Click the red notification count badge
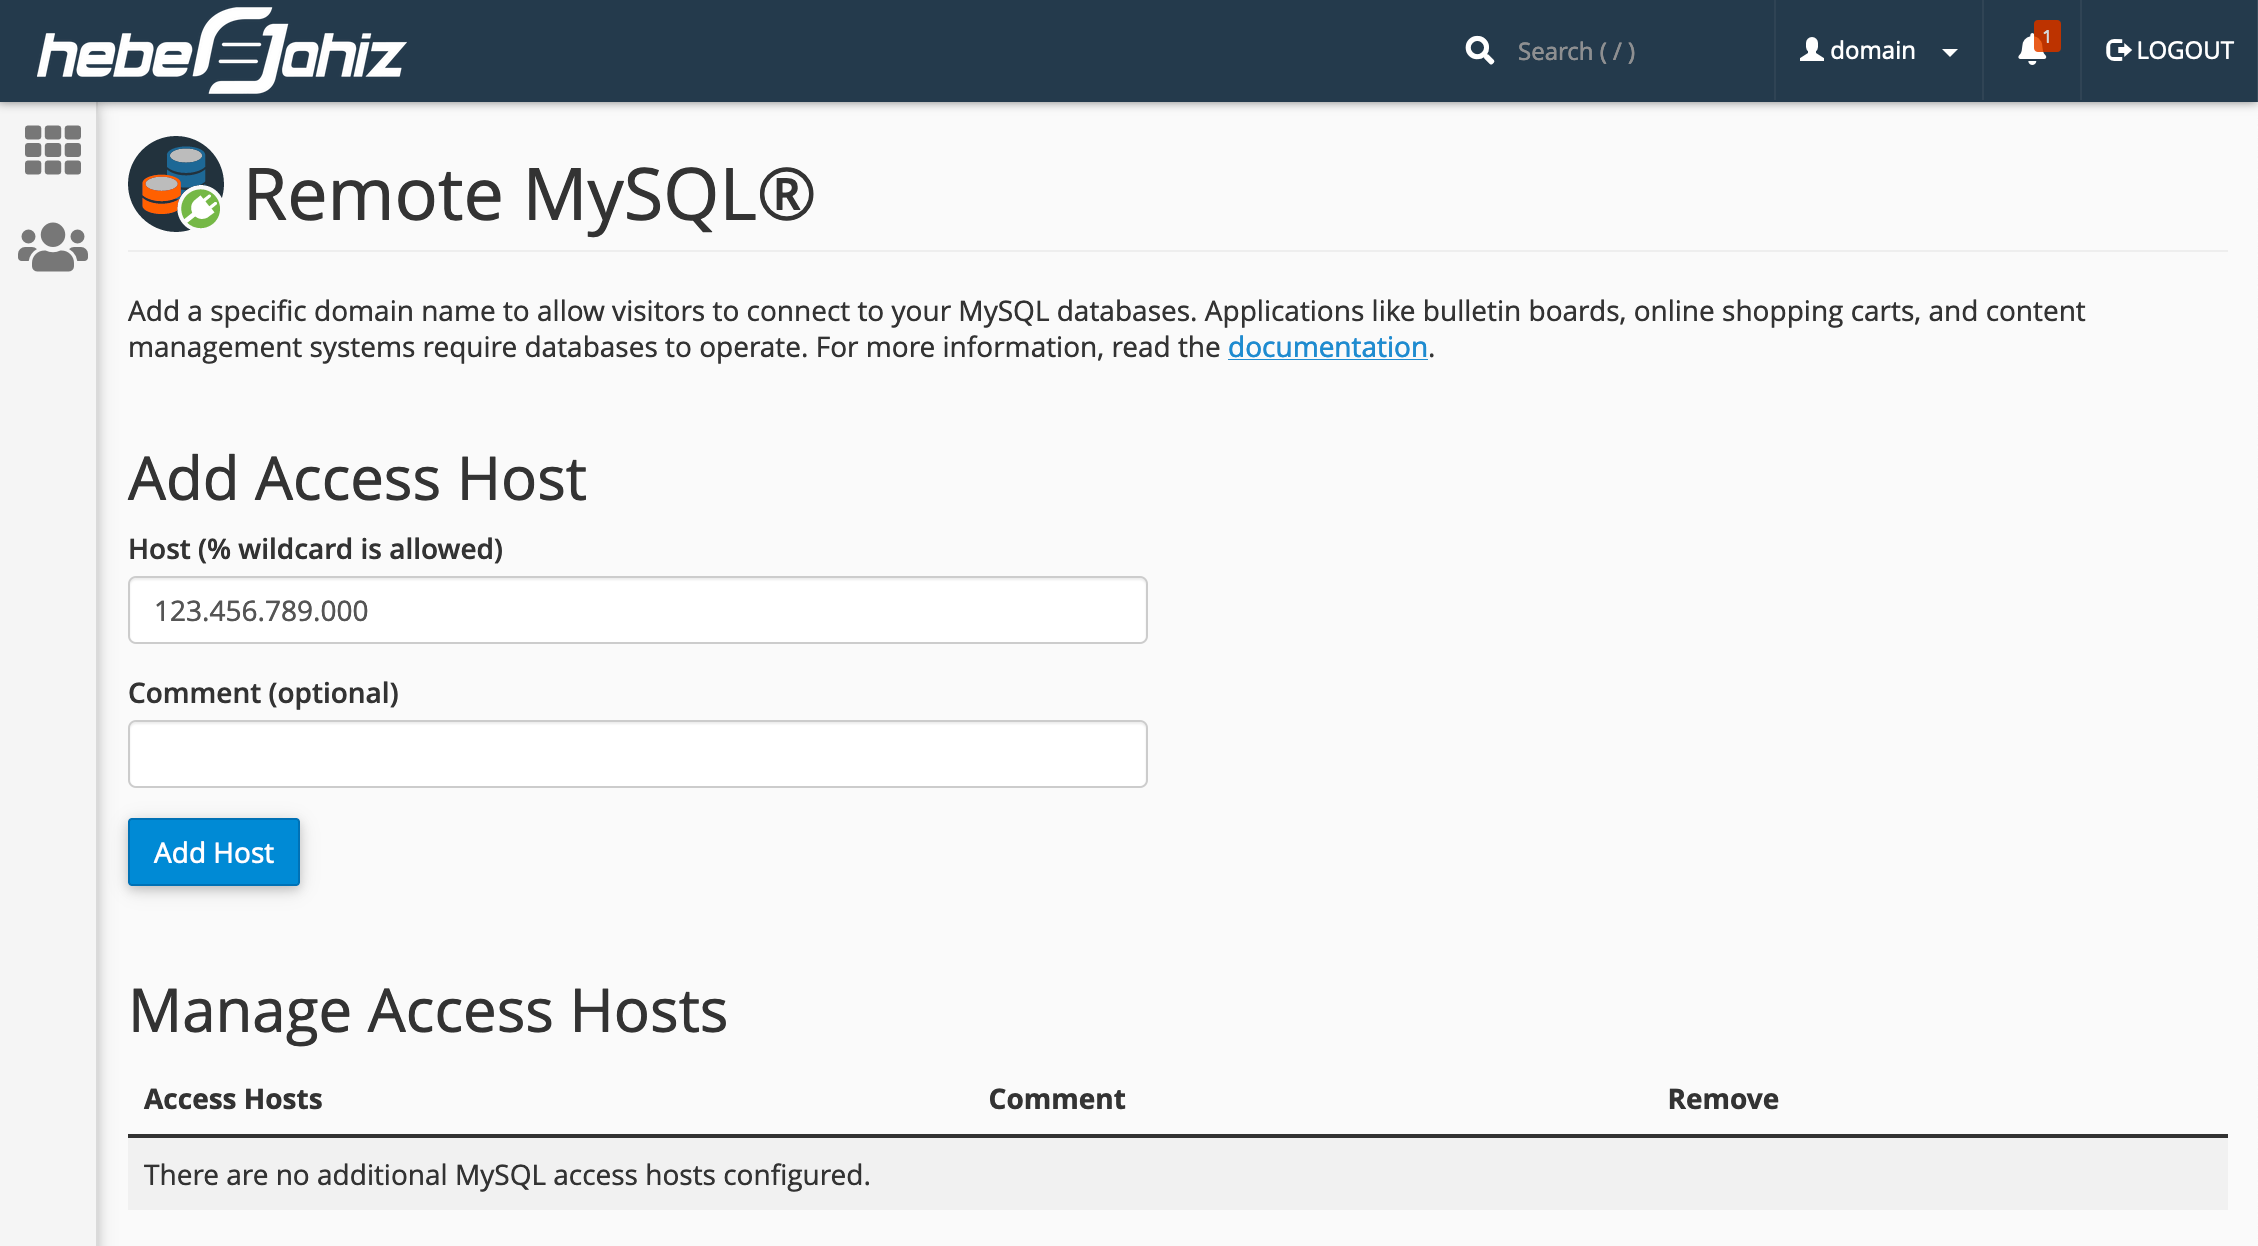The height and width of the screenshot is (1246, 2258). (2046, 36)
